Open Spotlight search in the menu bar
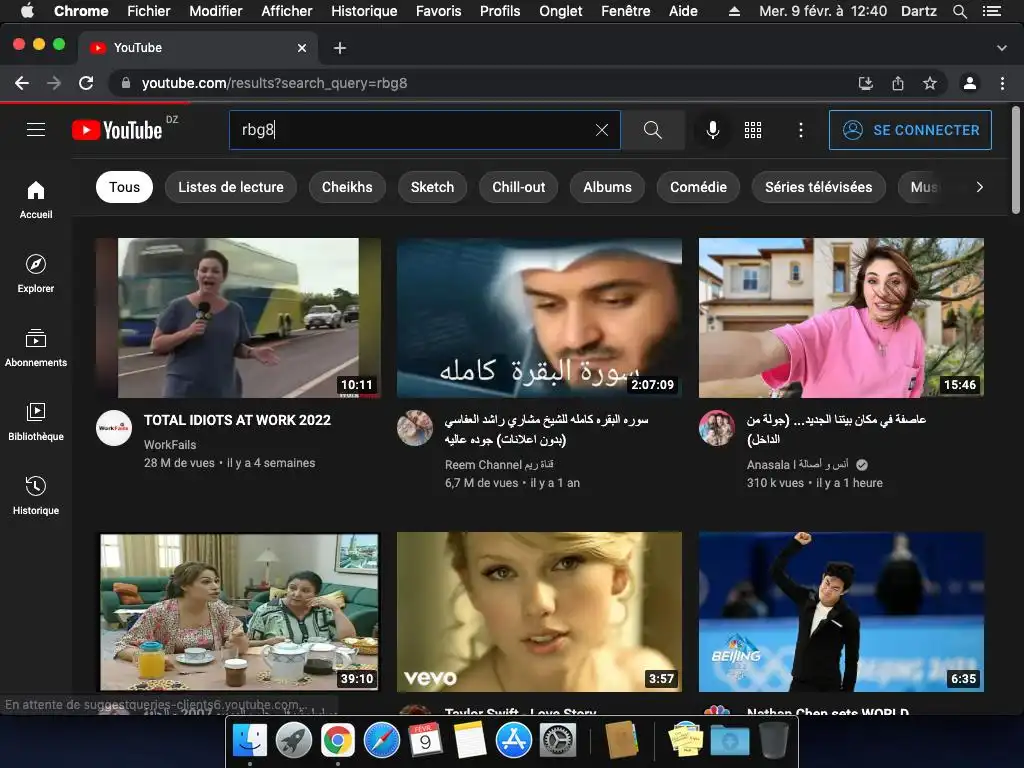 click(x=959, y=11)
